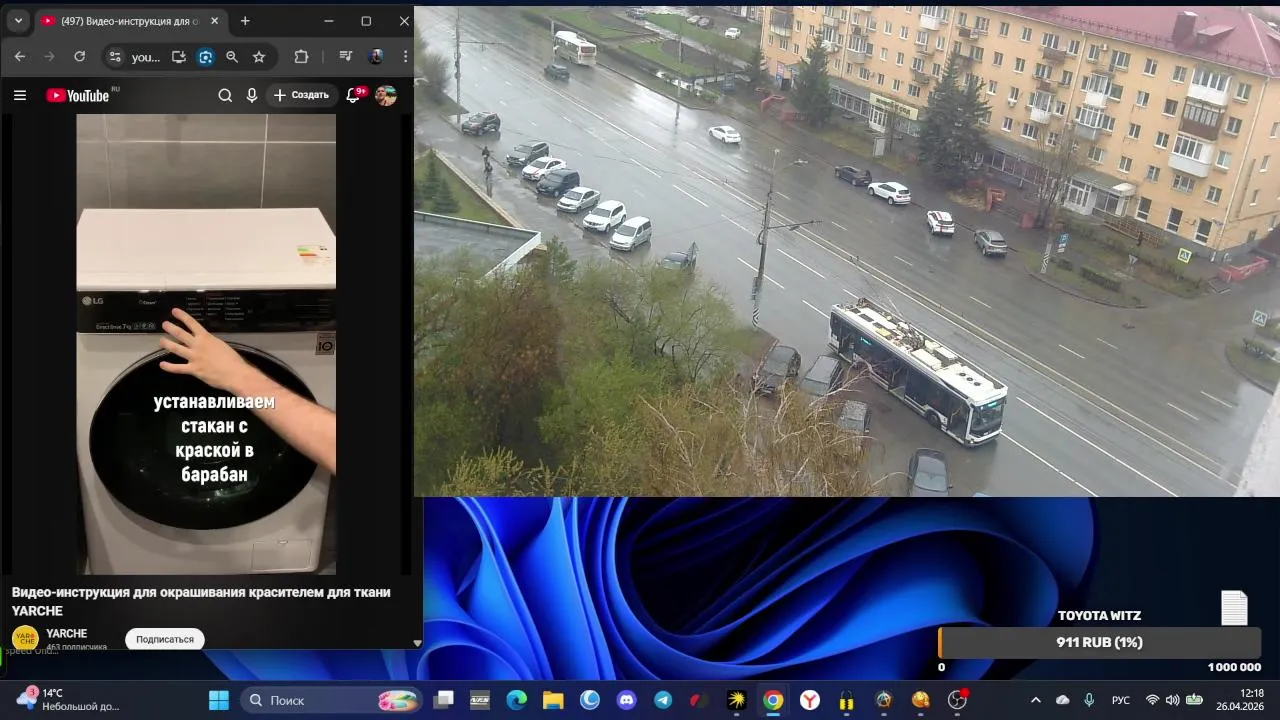
Task: Open cloud sync tray icon
Action: point(1062,700)
